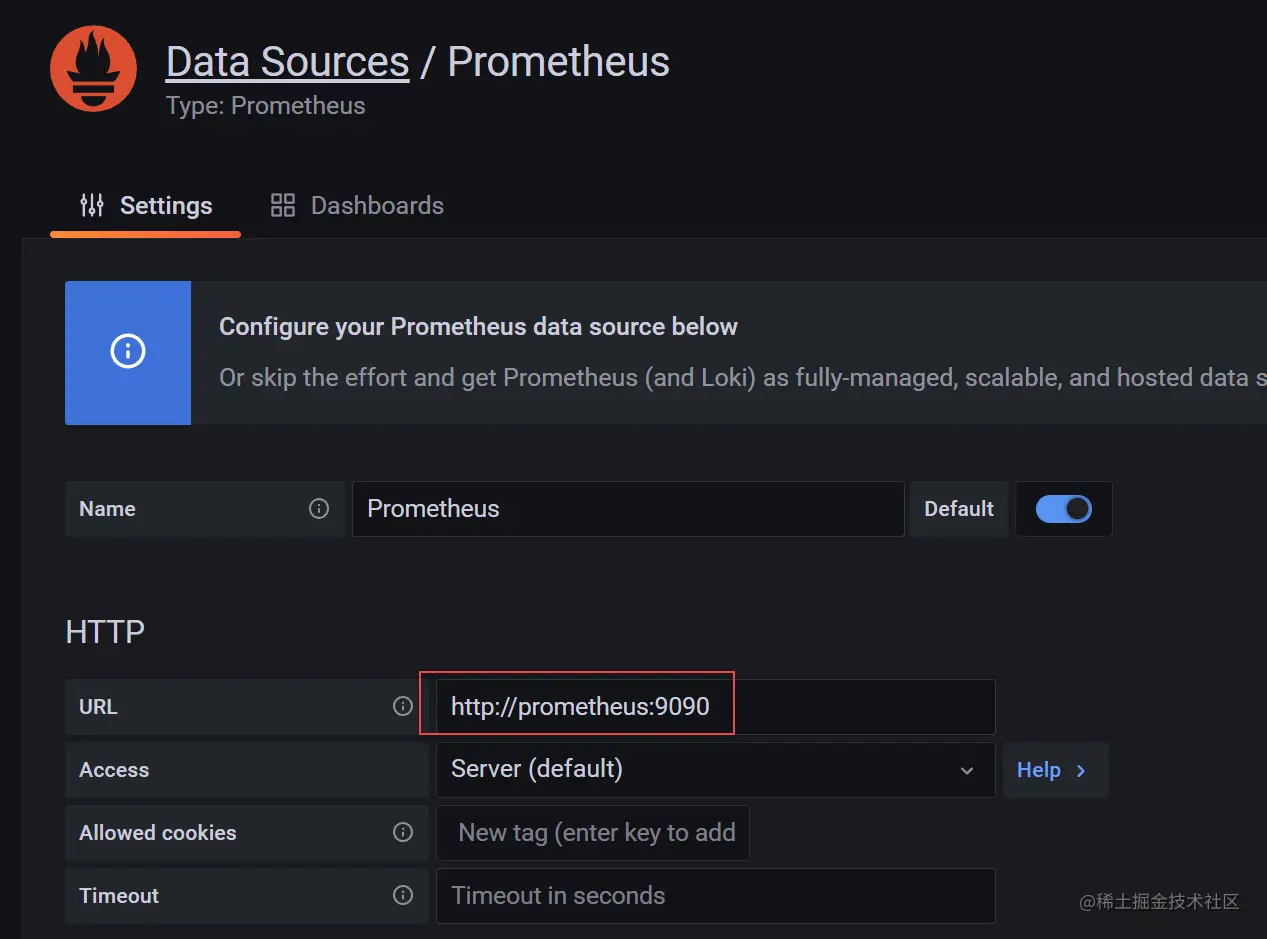Click the info icon in blue banner
The height and width of the screenshot is (939, 1267).
coord(128,352)
